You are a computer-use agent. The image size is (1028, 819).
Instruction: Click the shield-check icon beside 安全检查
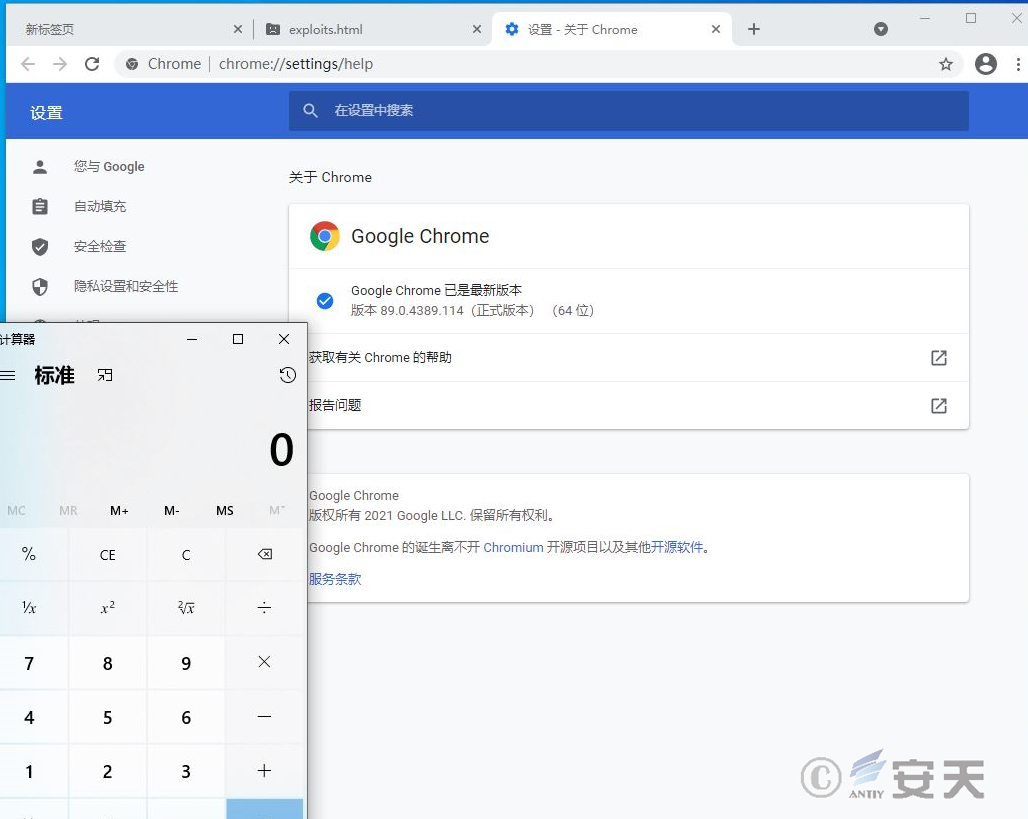(x=40, y=246)
